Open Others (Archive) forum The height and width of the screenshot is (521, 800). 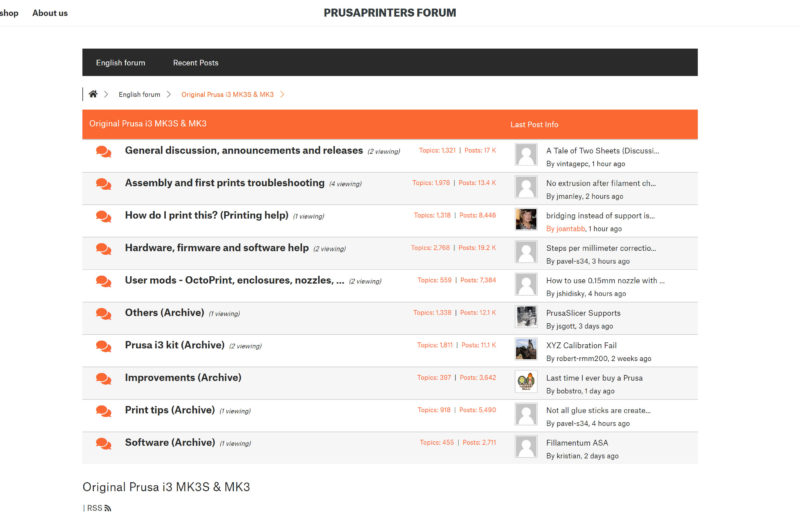tap(164, 312)
